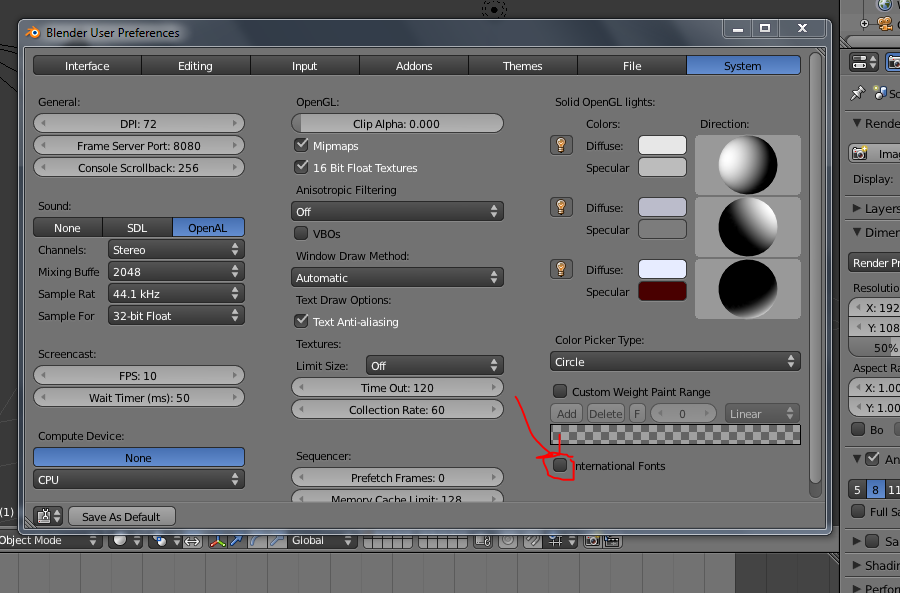Toggle the proportional editing circle icon
This screenshot has height=593, width=900.
pos(508,541)
